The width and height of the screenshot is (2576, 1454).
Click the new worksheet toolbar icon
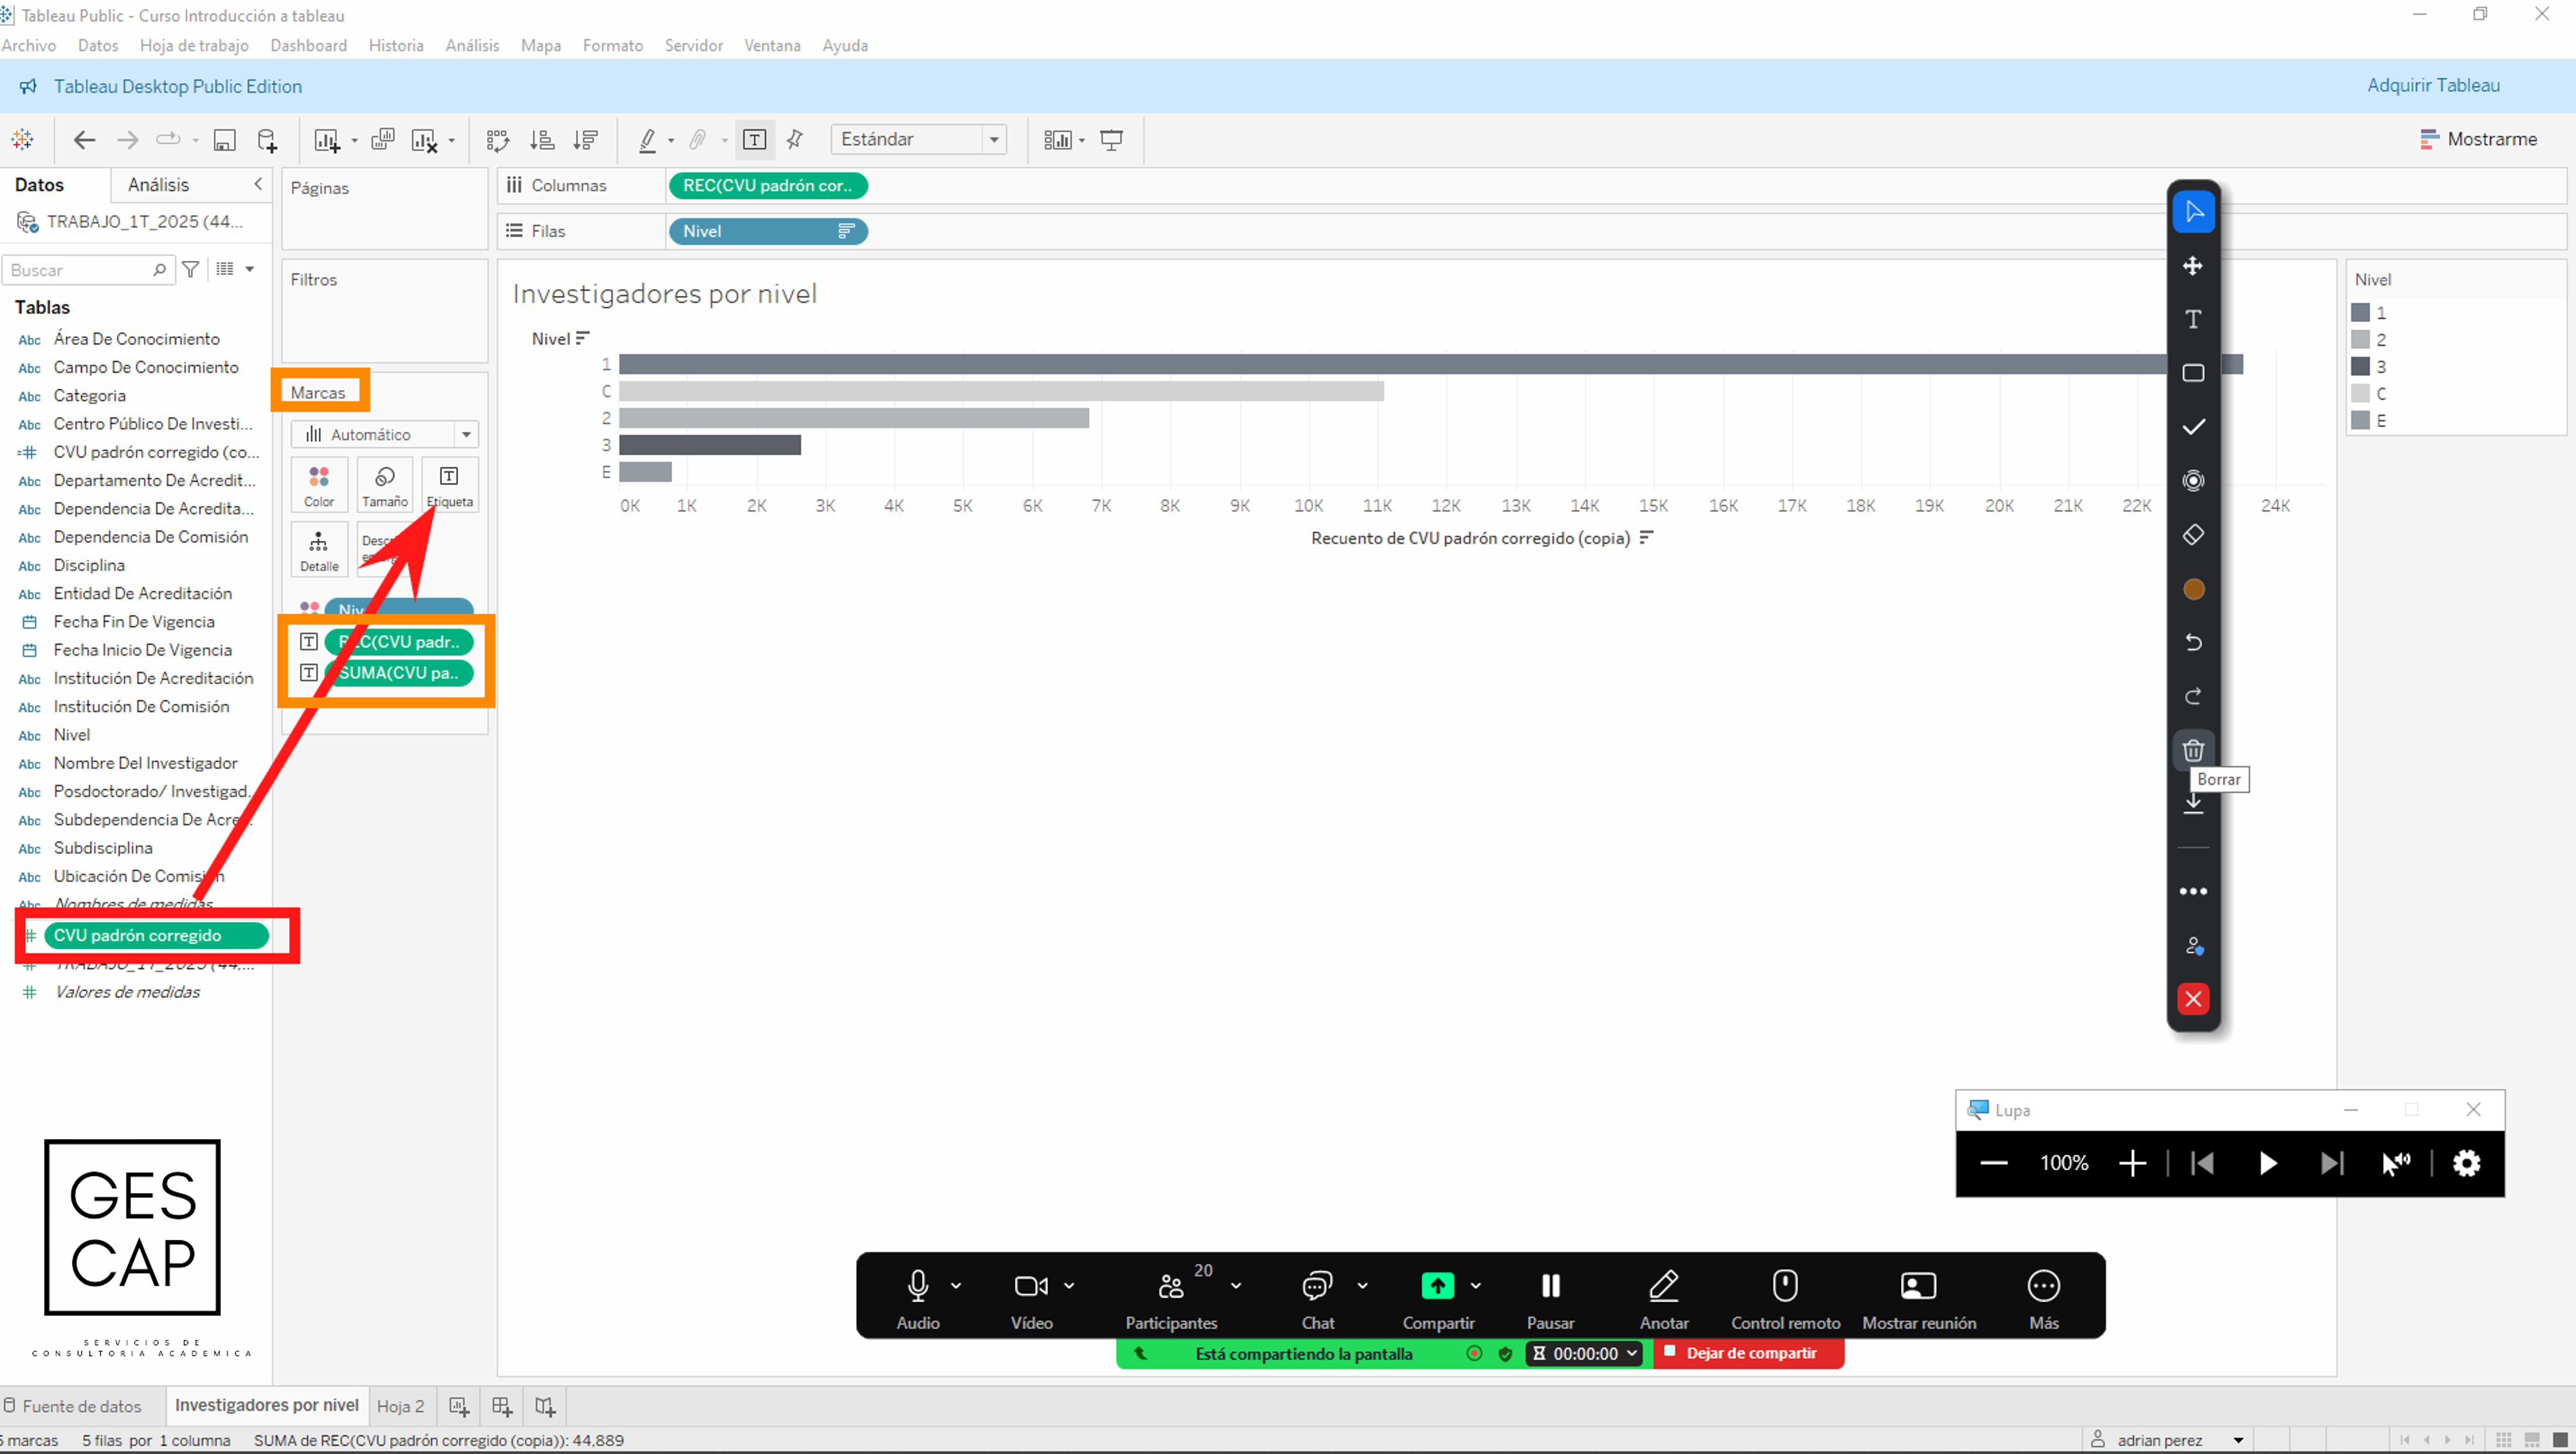pos(327,140)
